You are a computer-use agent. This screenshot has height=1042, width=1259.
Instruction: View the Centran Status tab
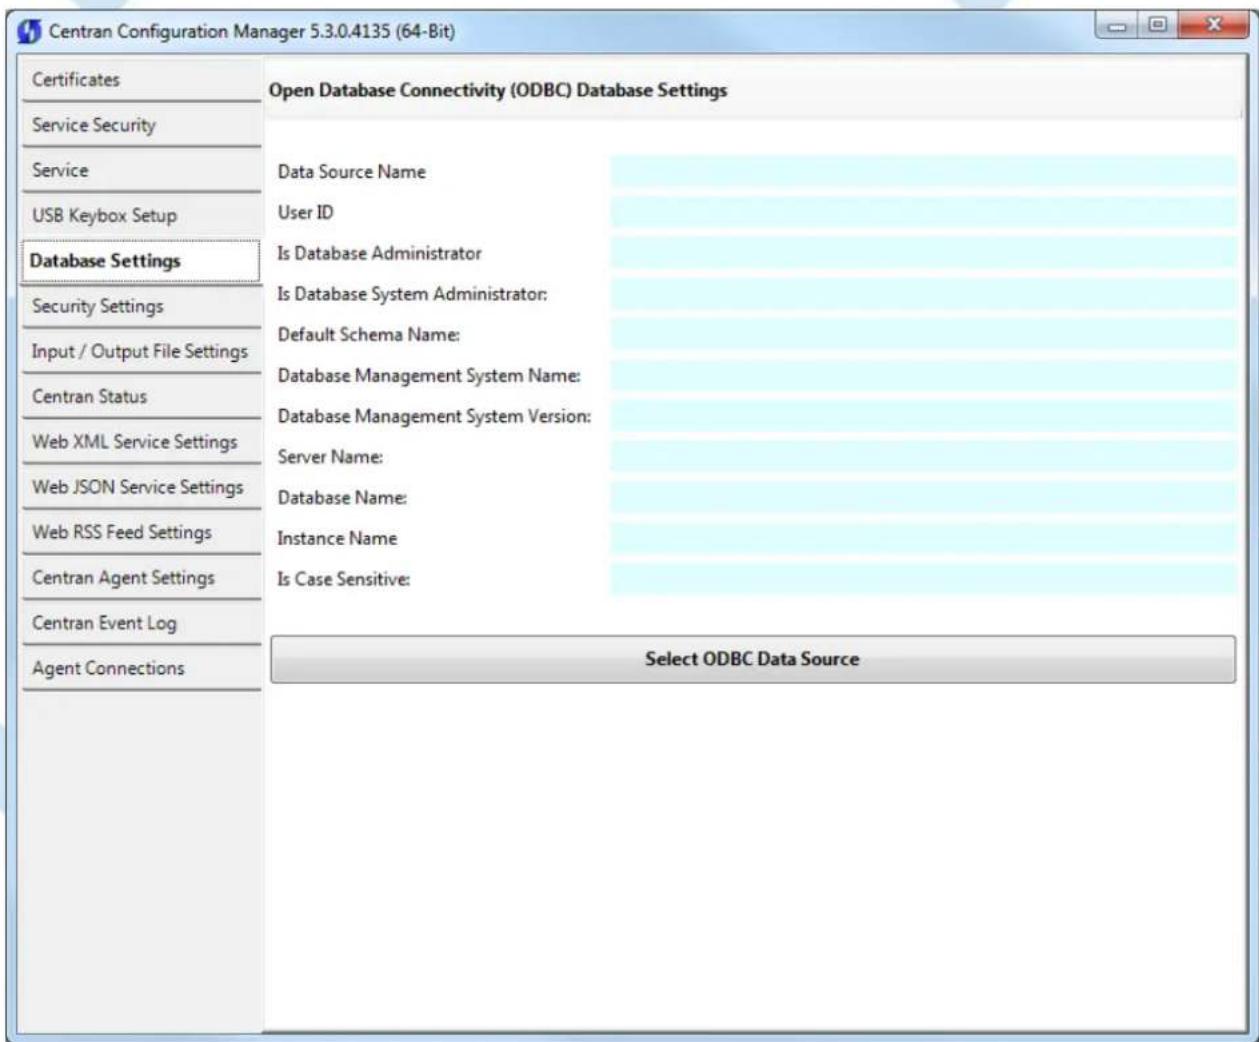(x=140, y=396)
